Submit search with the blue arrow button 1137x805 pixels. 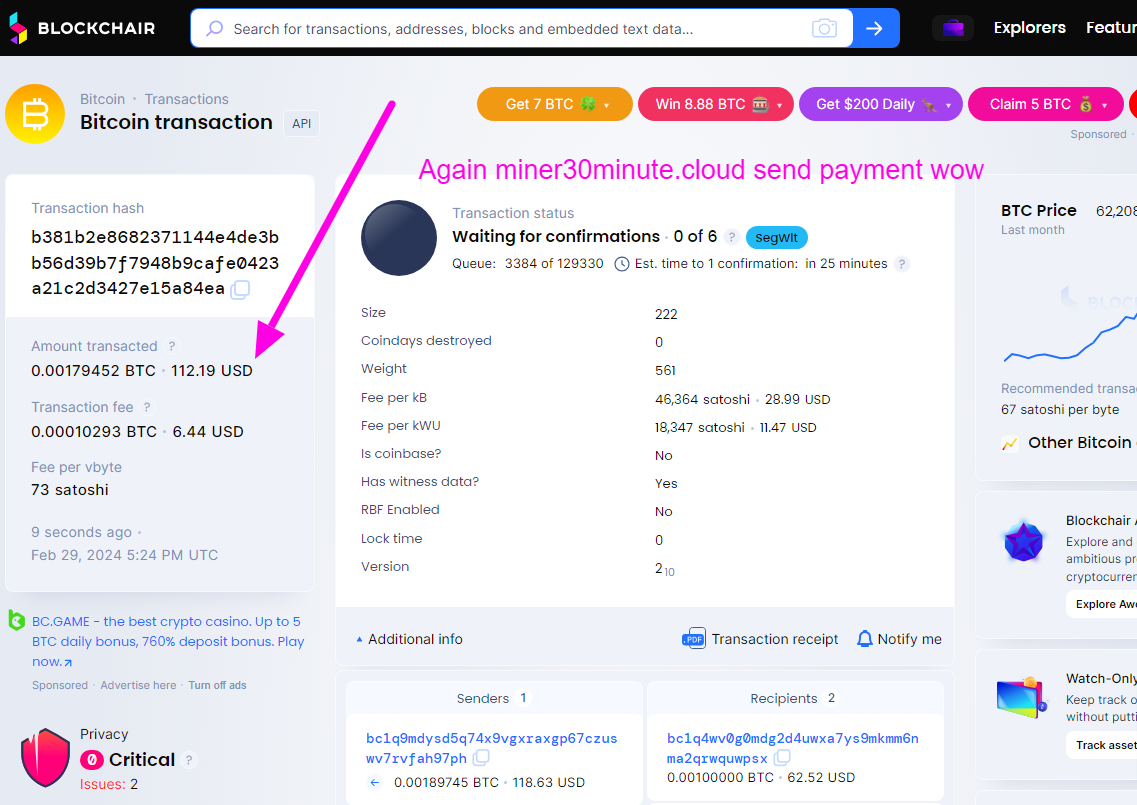875,28
